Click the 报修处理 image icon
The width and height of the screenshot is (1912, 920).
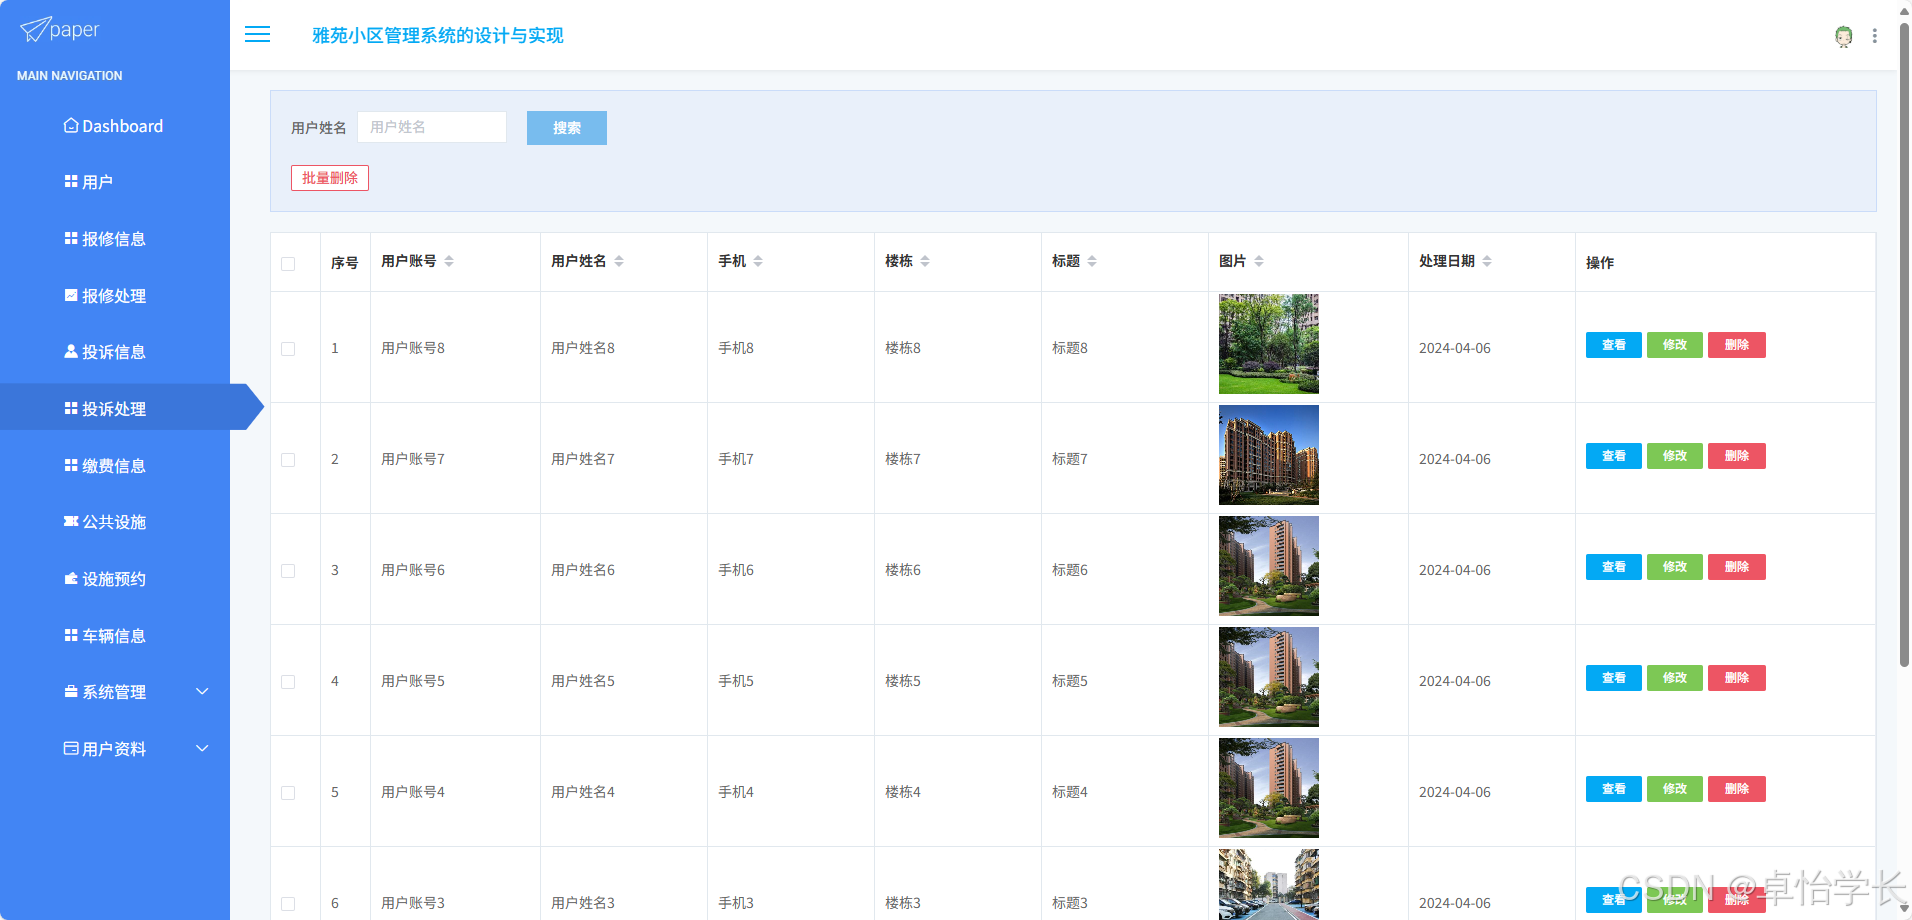[71, 295]
